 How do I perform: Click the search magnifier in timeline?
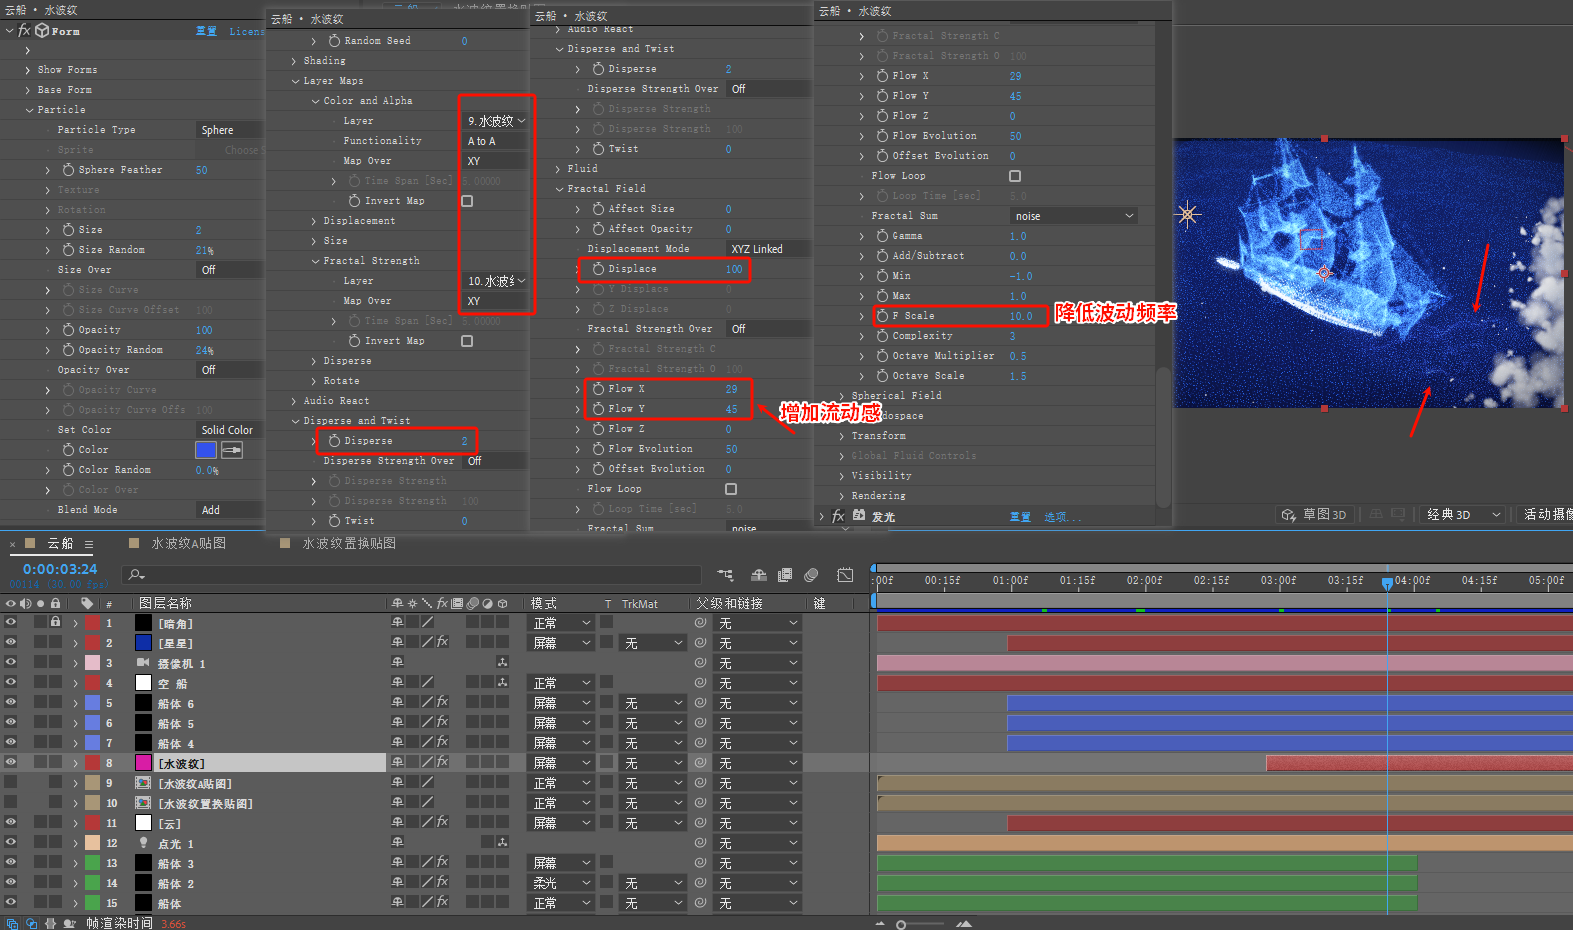coord(137,575)
